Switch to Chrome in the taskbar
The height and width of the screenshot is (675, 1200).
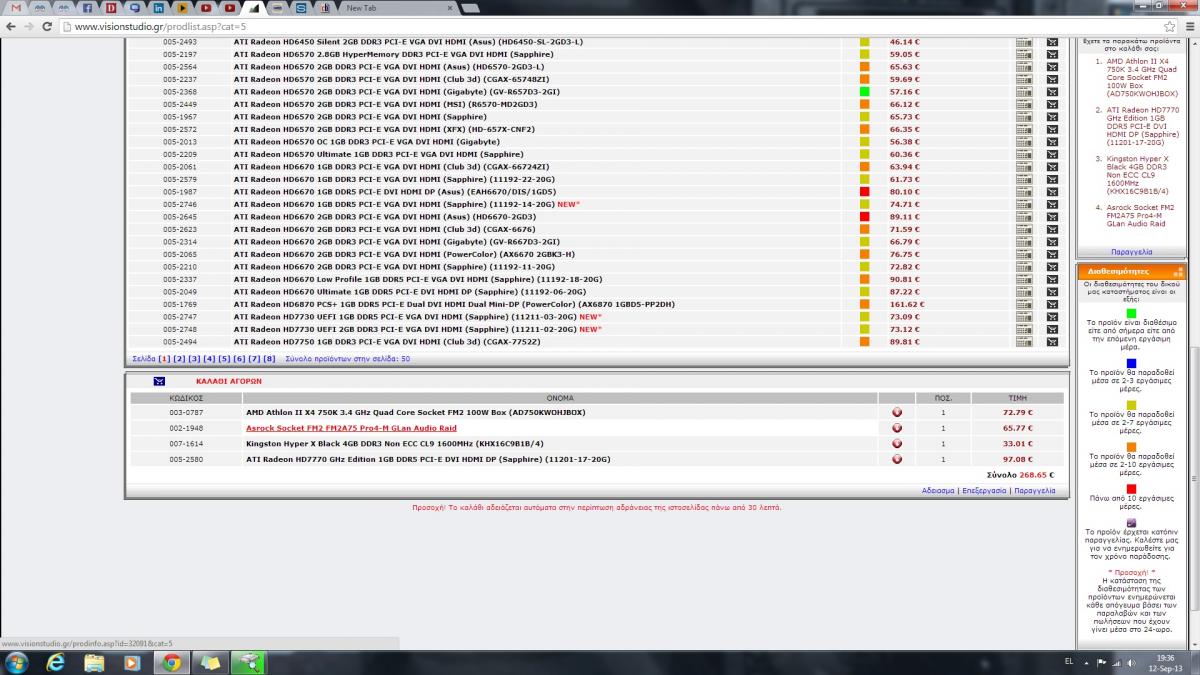(x=171, y=662)
